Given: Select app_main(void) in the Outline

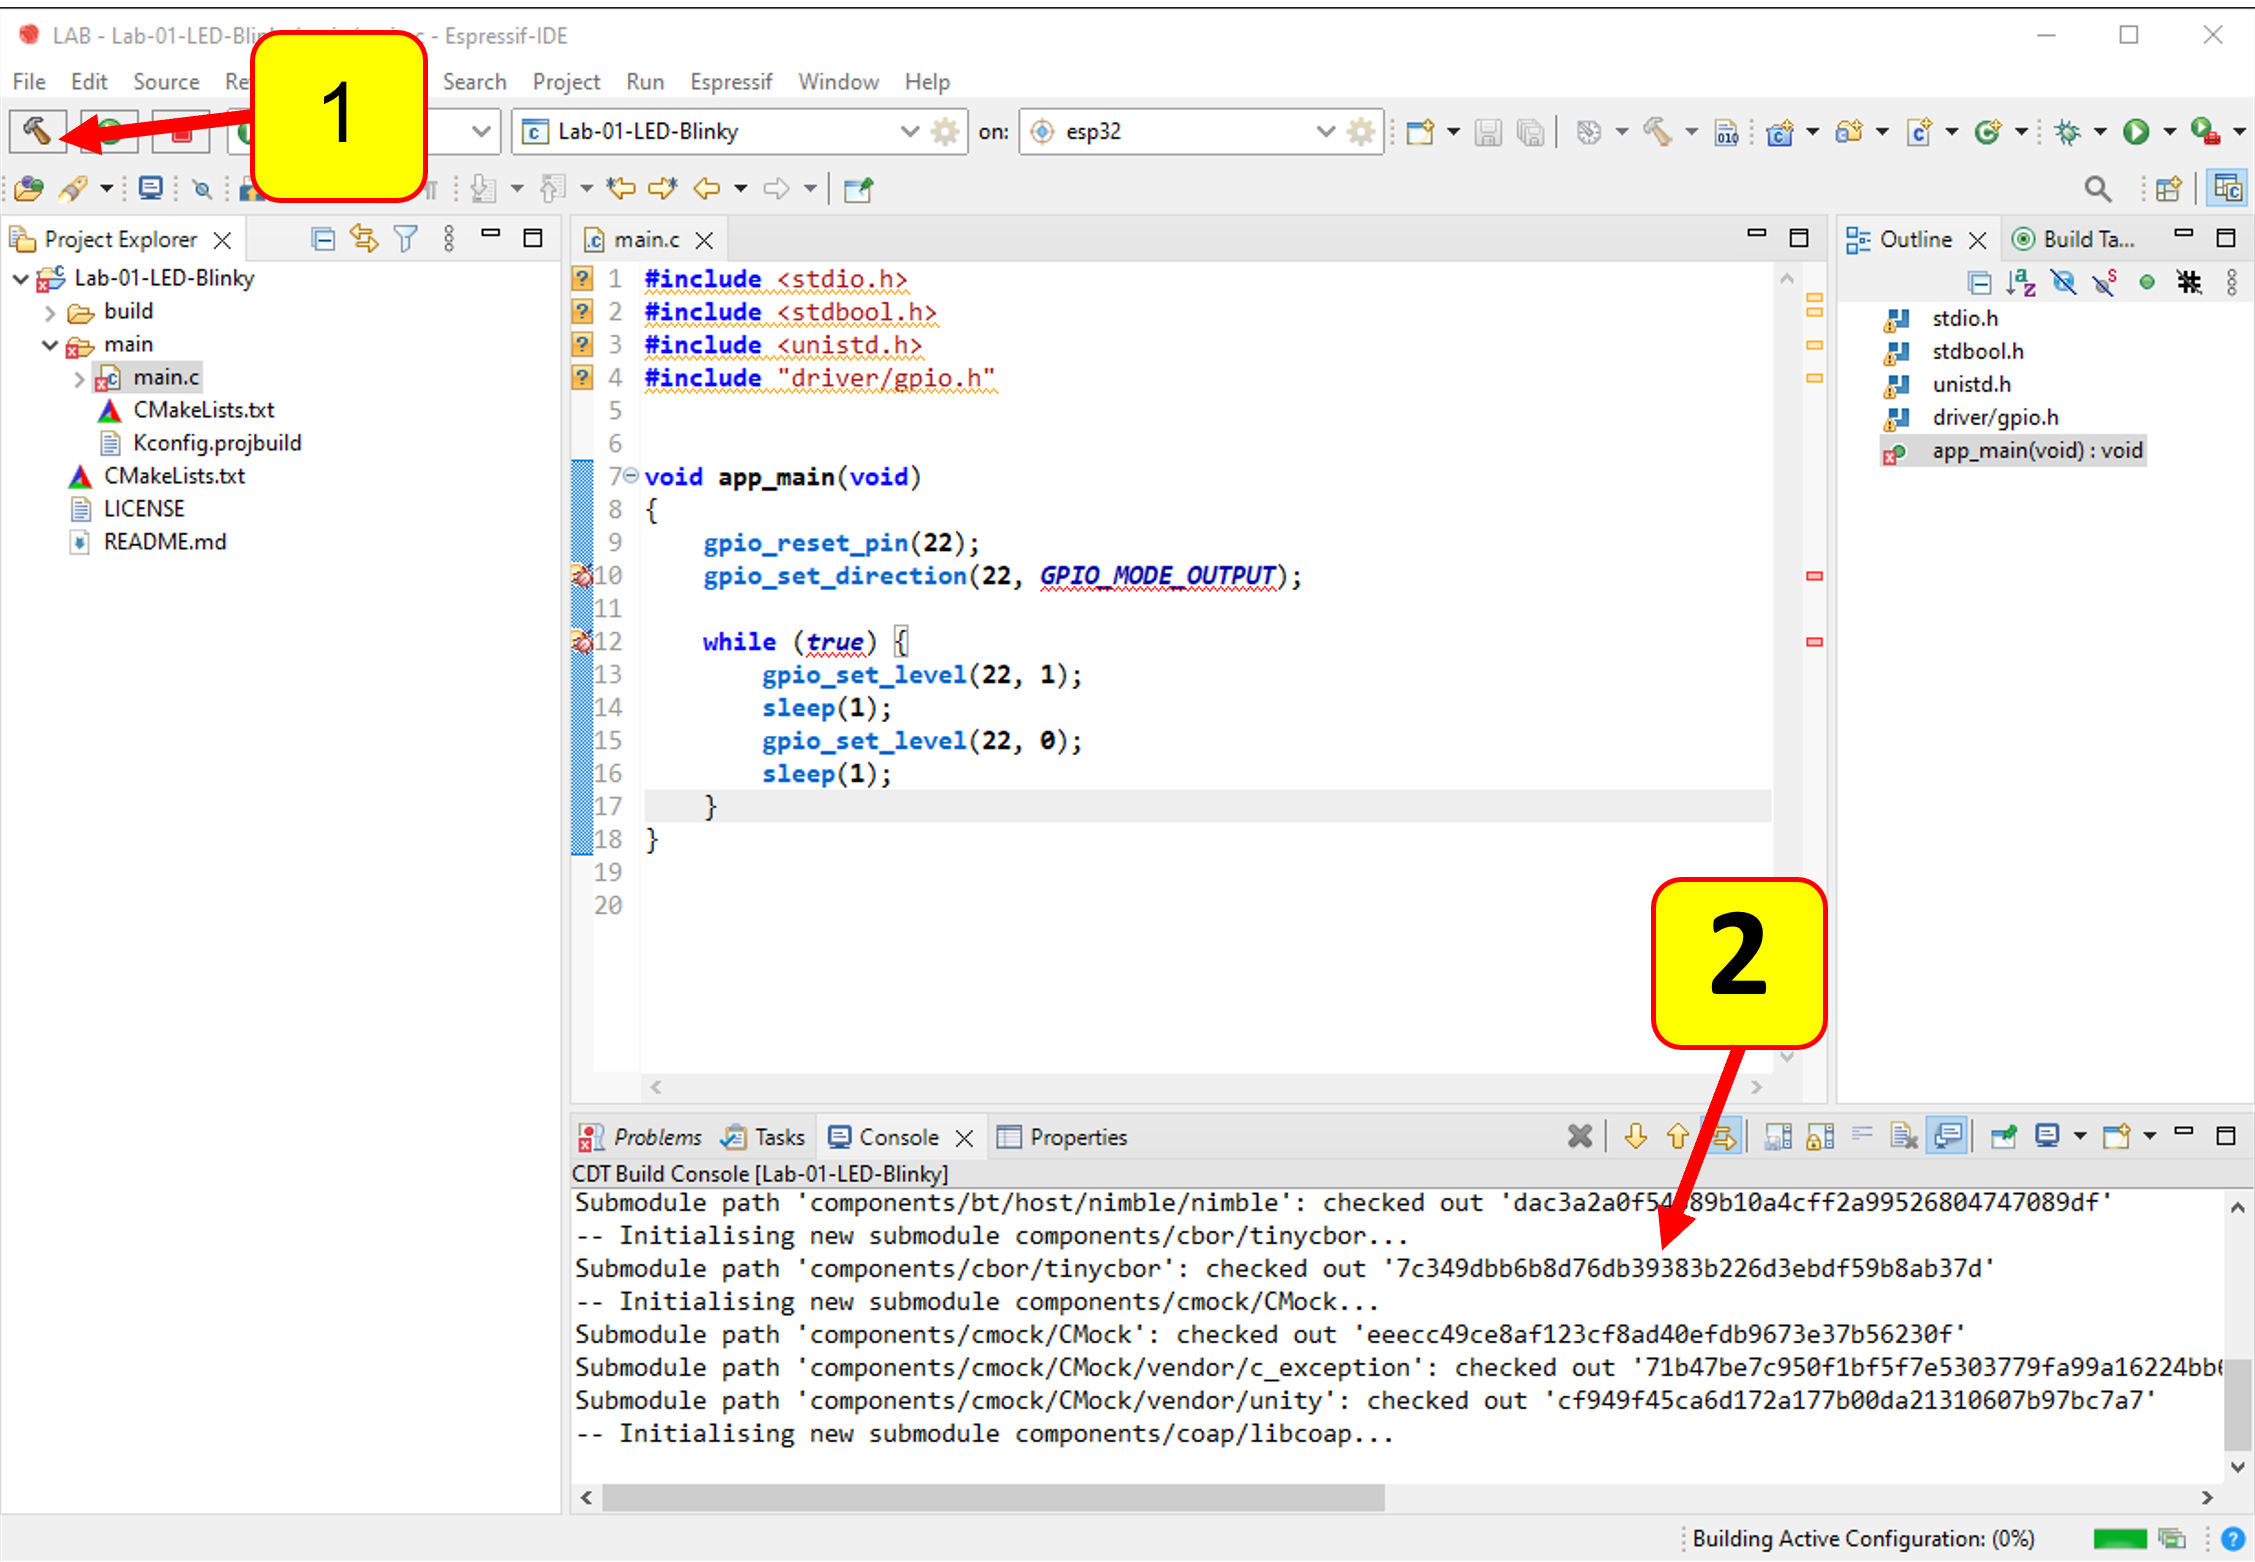Looking at the screenshot, I should 2036,451.
